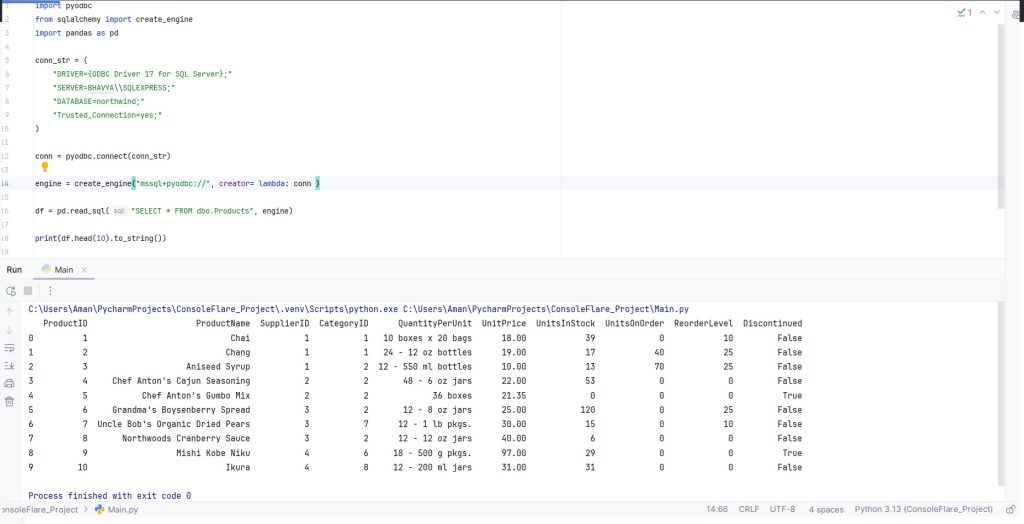Change the UTF-8 file encoding
The height and width of the screenshot is (524, 1024).
click(782, 510)
